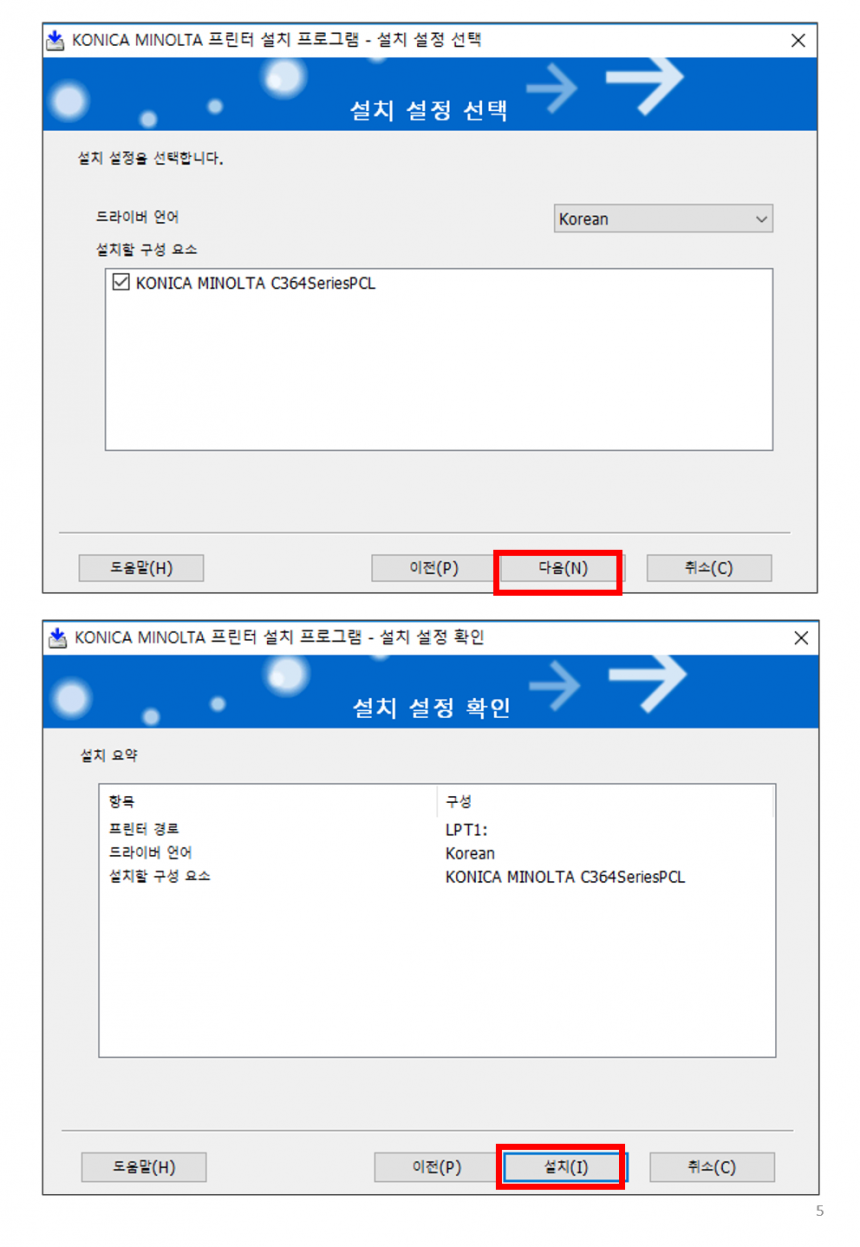This screenshot has width=860, height=1247.
Task: Open help via 도움말(H) button
Action: 140,568
